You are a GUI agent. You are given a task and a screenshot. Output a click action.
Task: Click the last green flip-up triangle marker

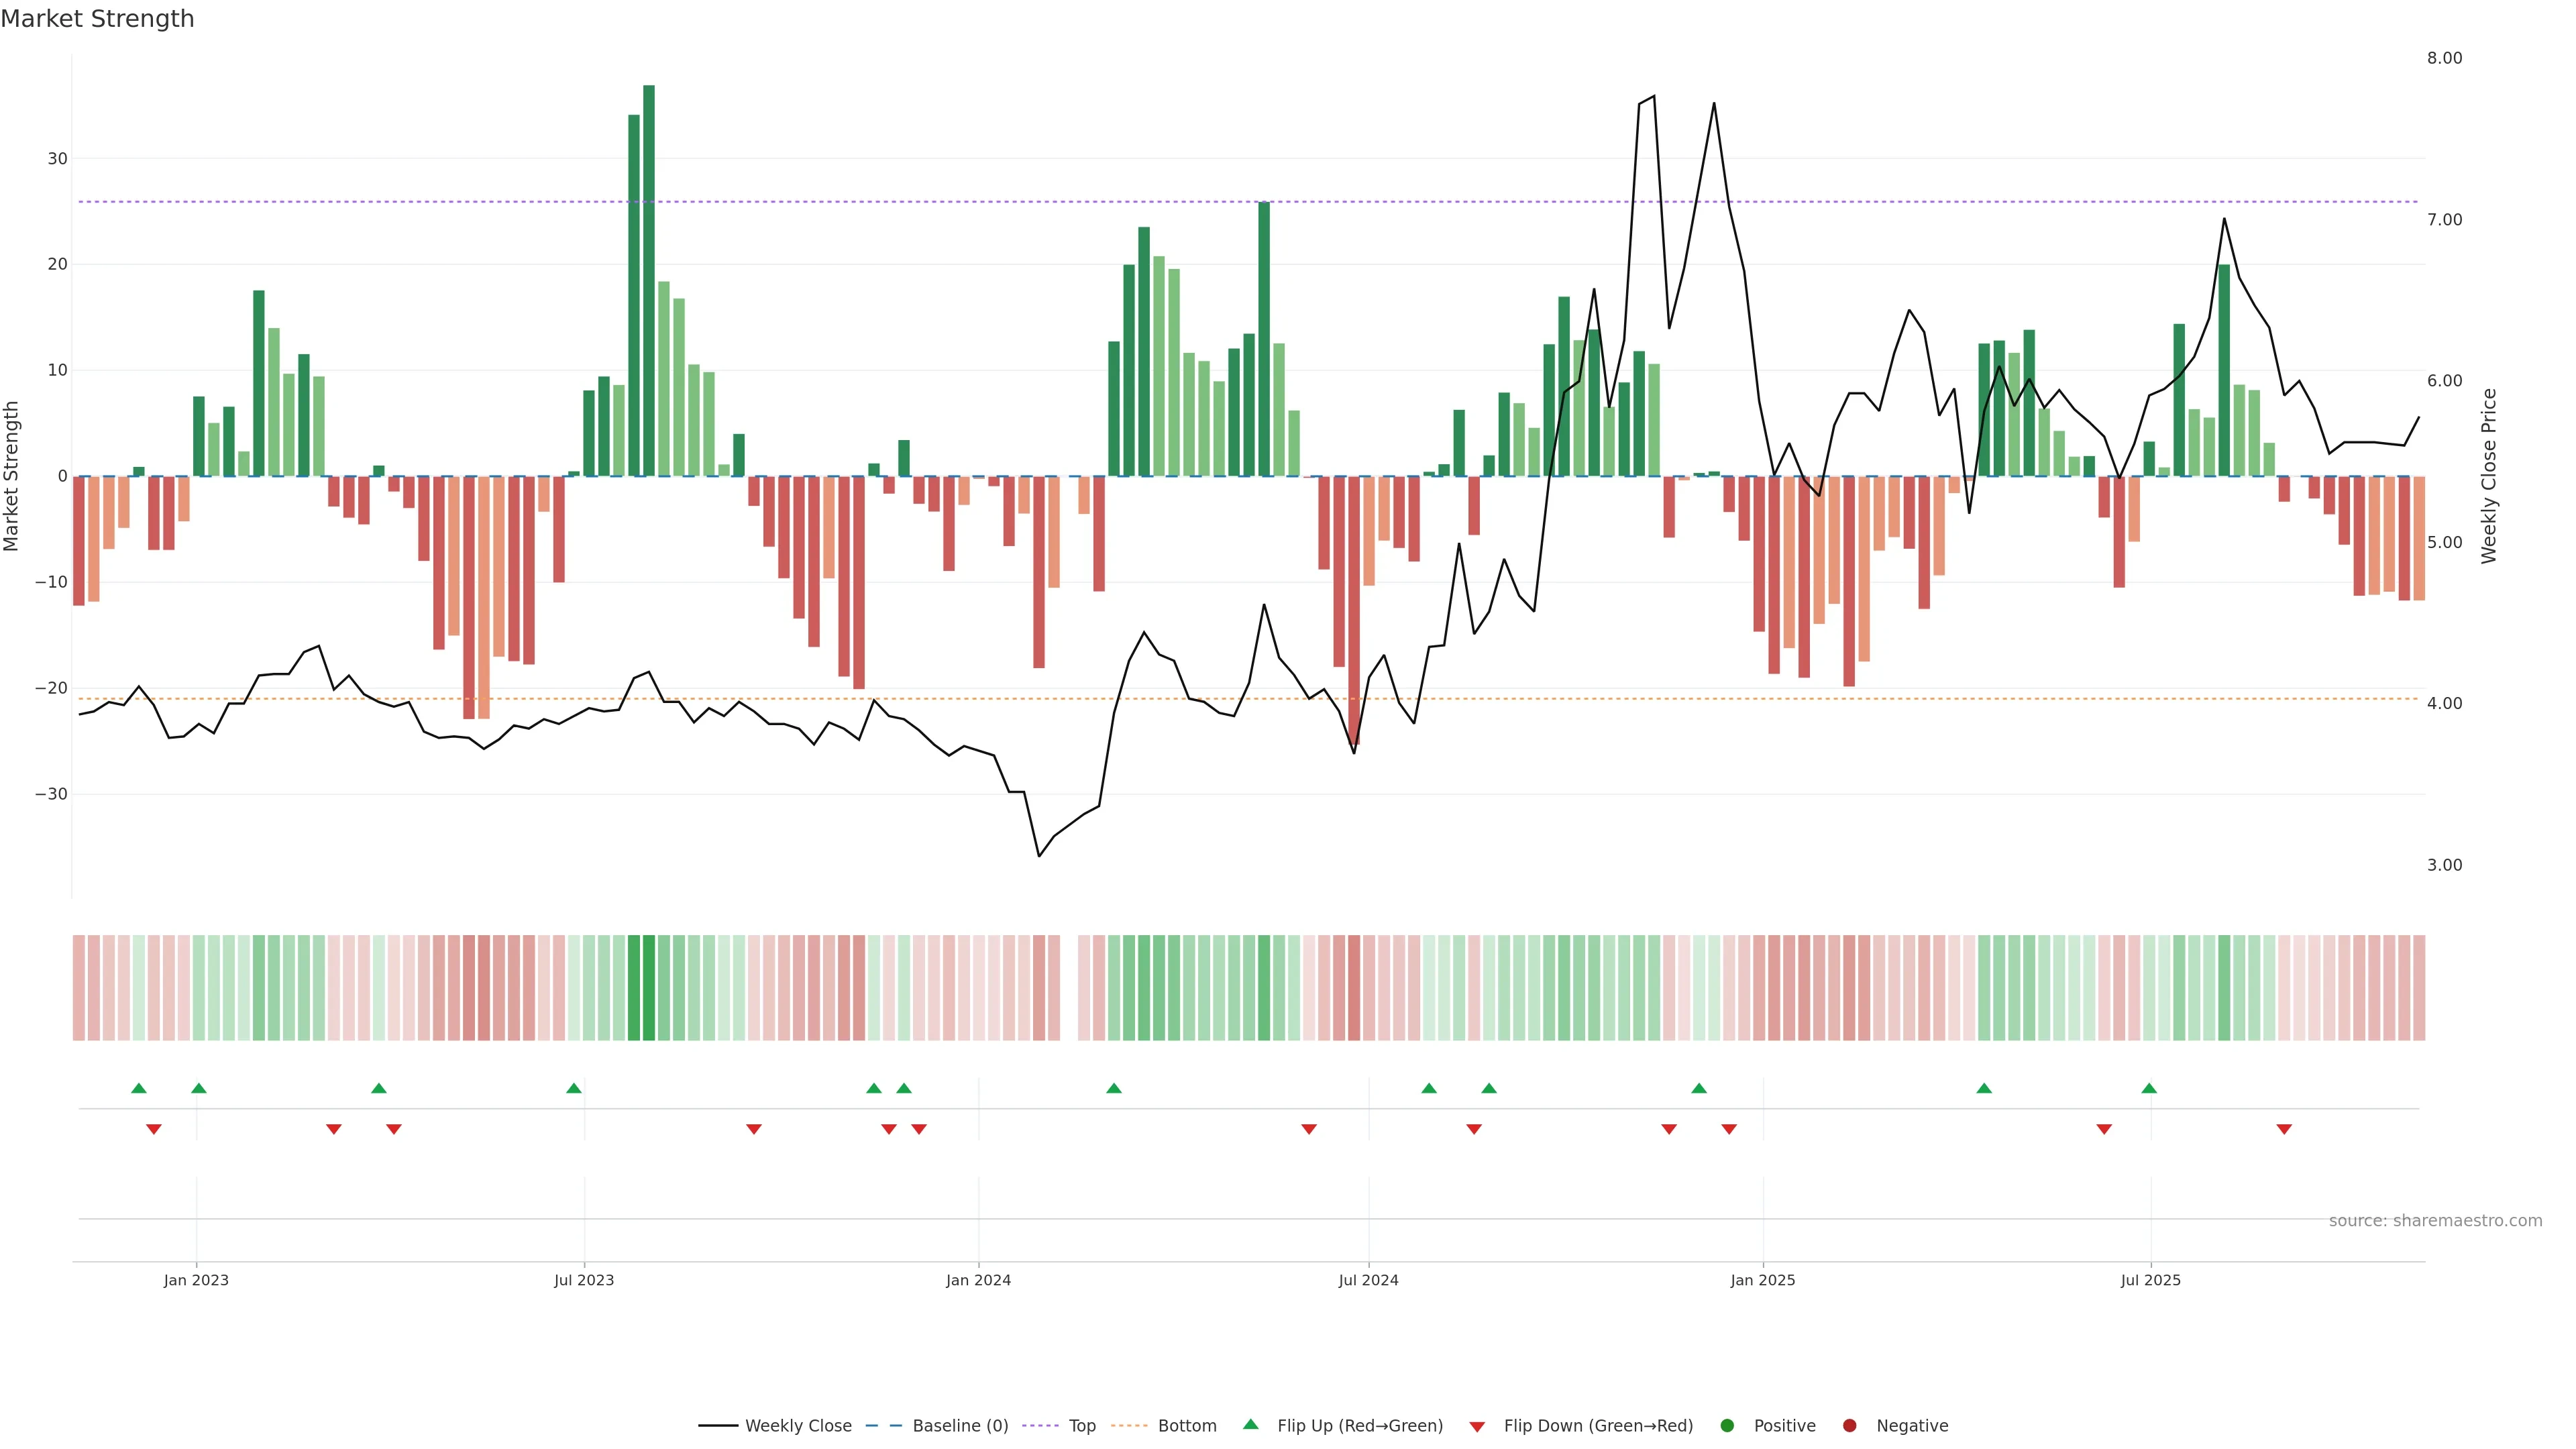(x=2149, y=1088)
